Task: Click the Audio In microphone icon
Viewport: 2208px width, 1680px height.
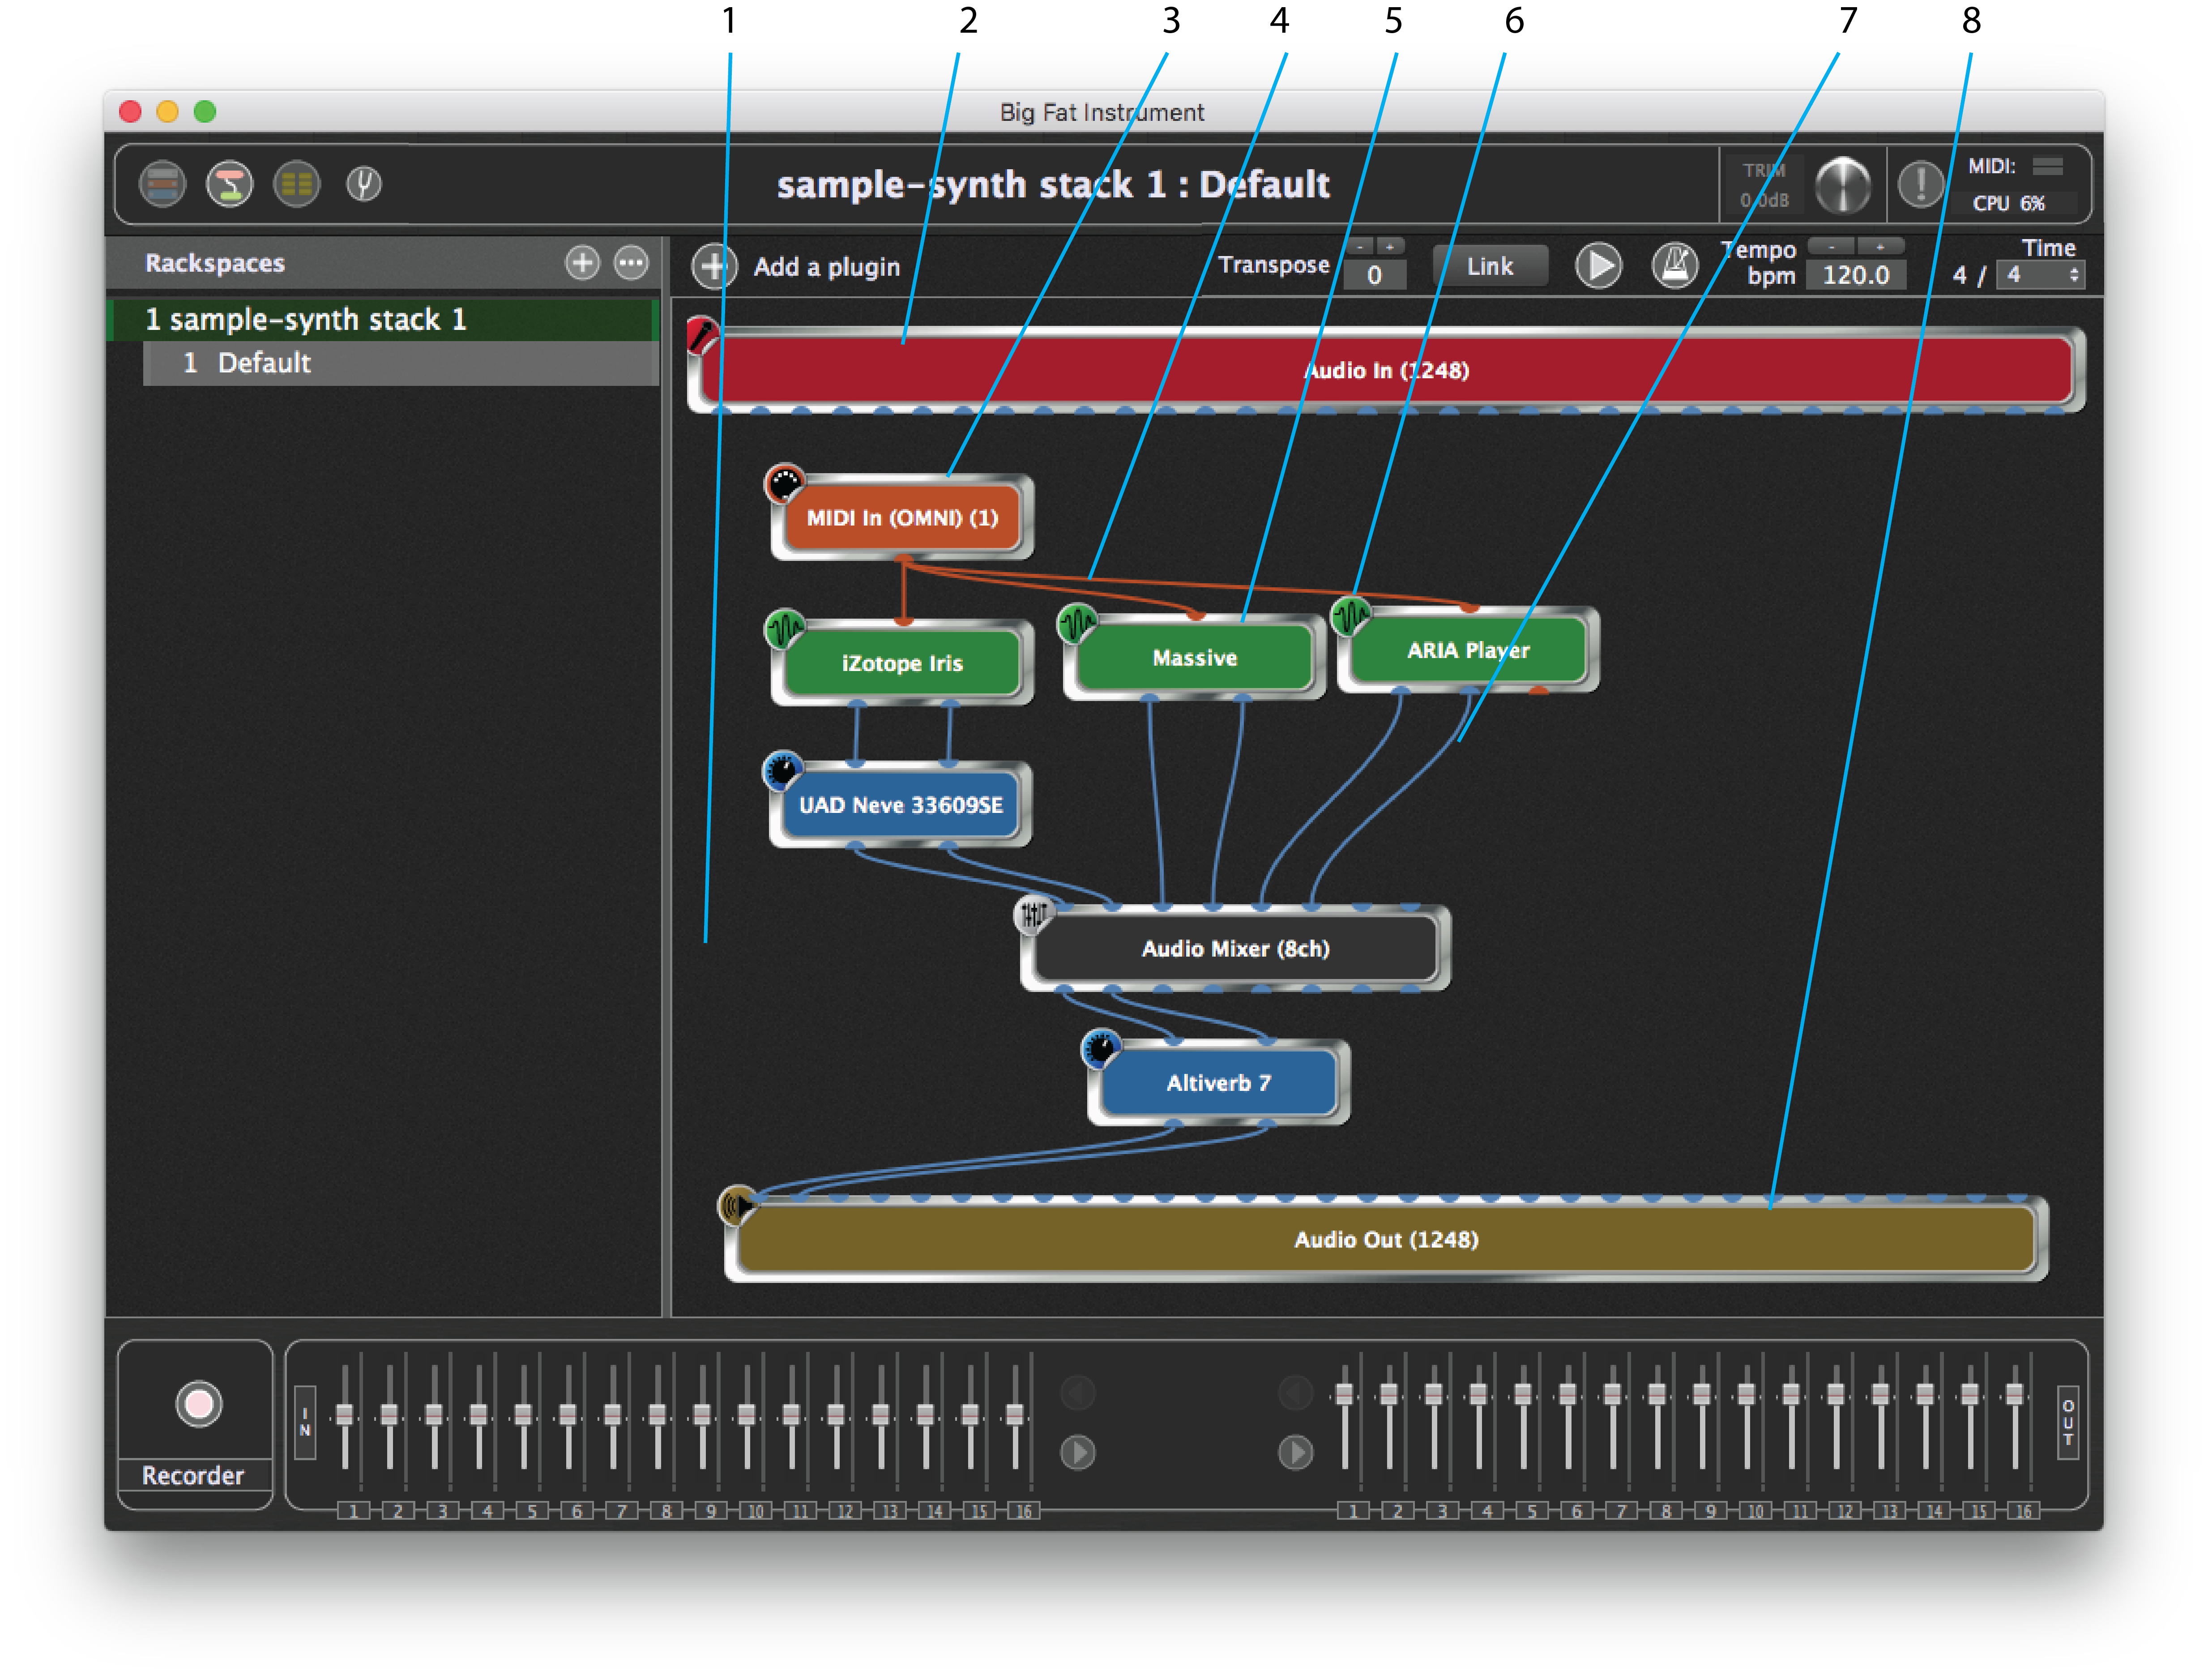Action: point(702,335)
